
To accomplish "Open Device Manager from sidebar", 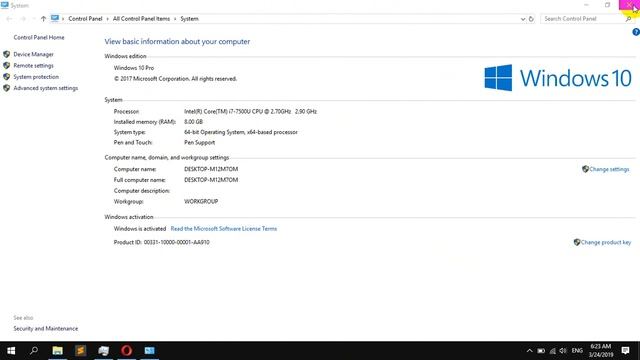I will (33, 54).
